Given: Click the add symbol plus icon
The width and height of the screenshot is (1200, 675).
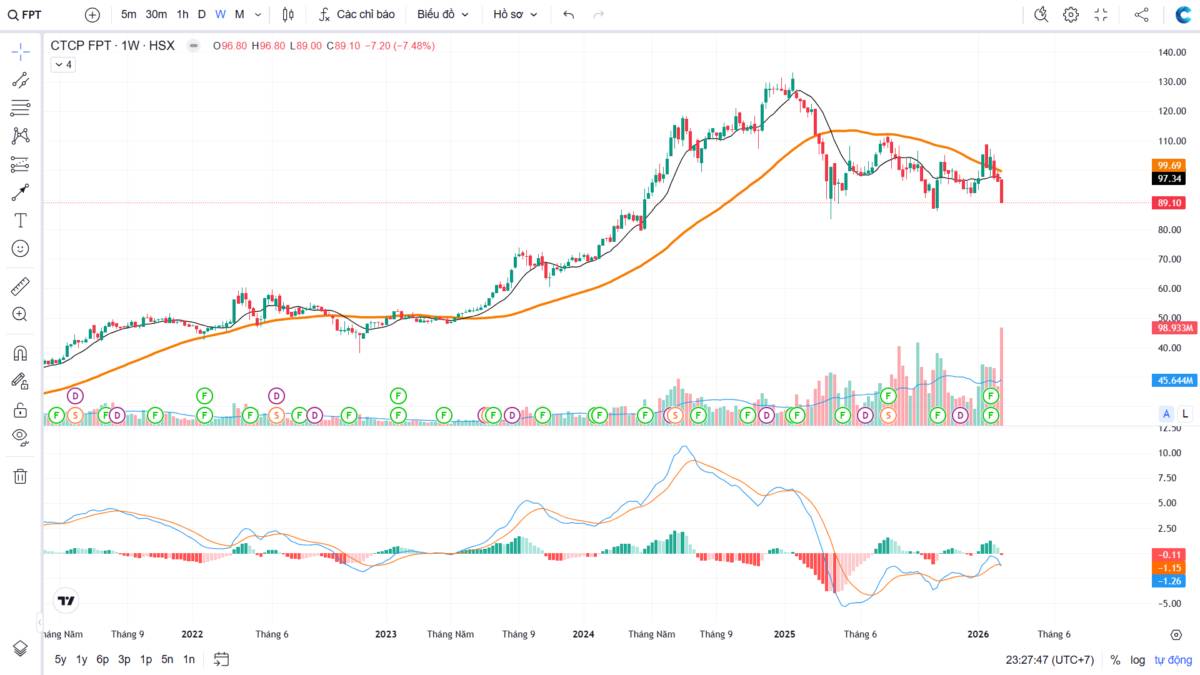Looking at the screenshot, I should pyautogui.click(x=92, y=15).
